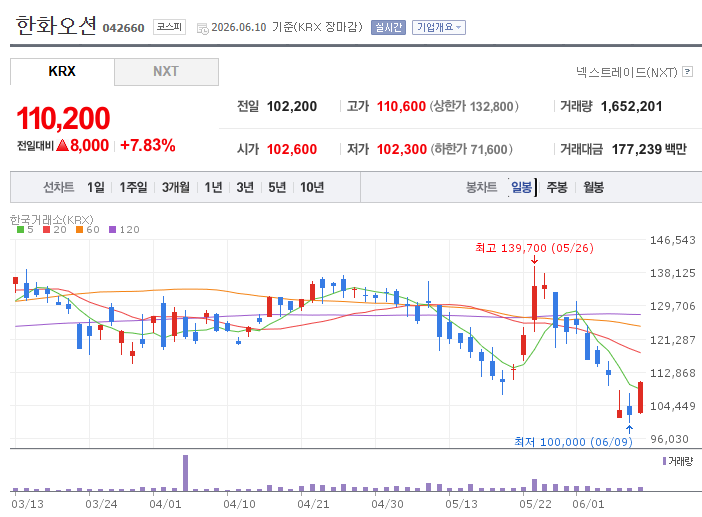
Task: Click the 96,030 price axis label
Action: point(669,439)
